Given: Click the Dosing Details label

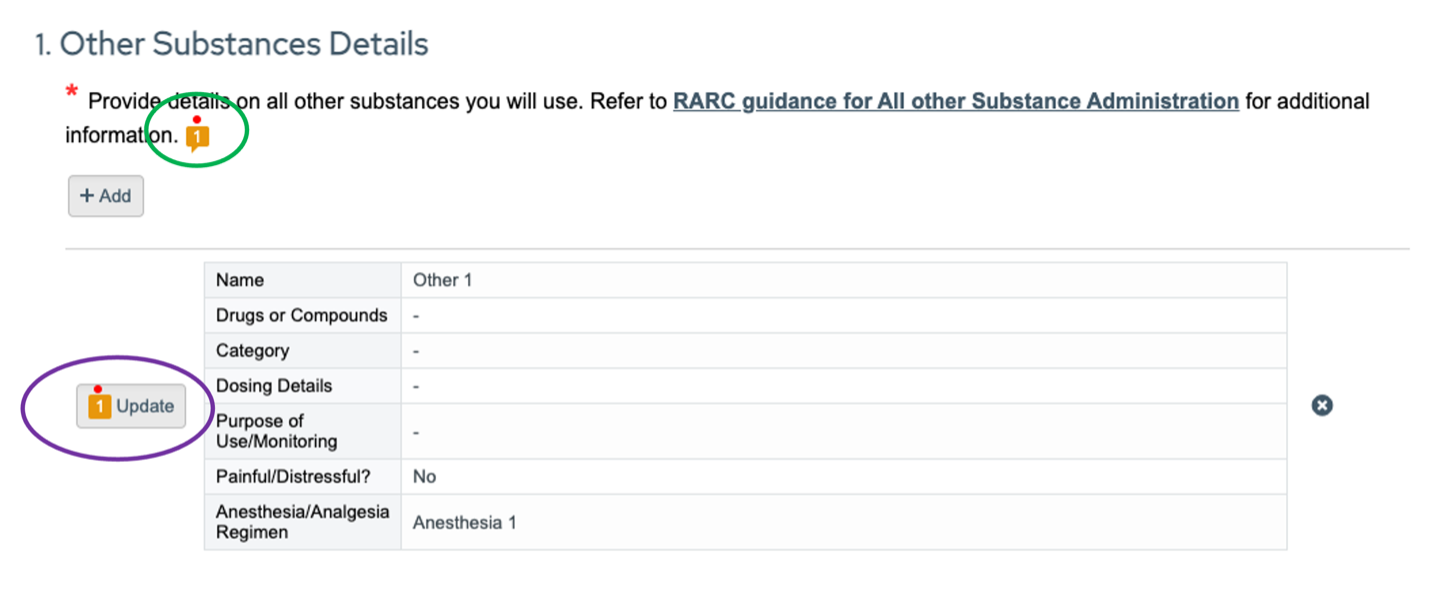Looking at the screenshot, I should tap(274, 386).
